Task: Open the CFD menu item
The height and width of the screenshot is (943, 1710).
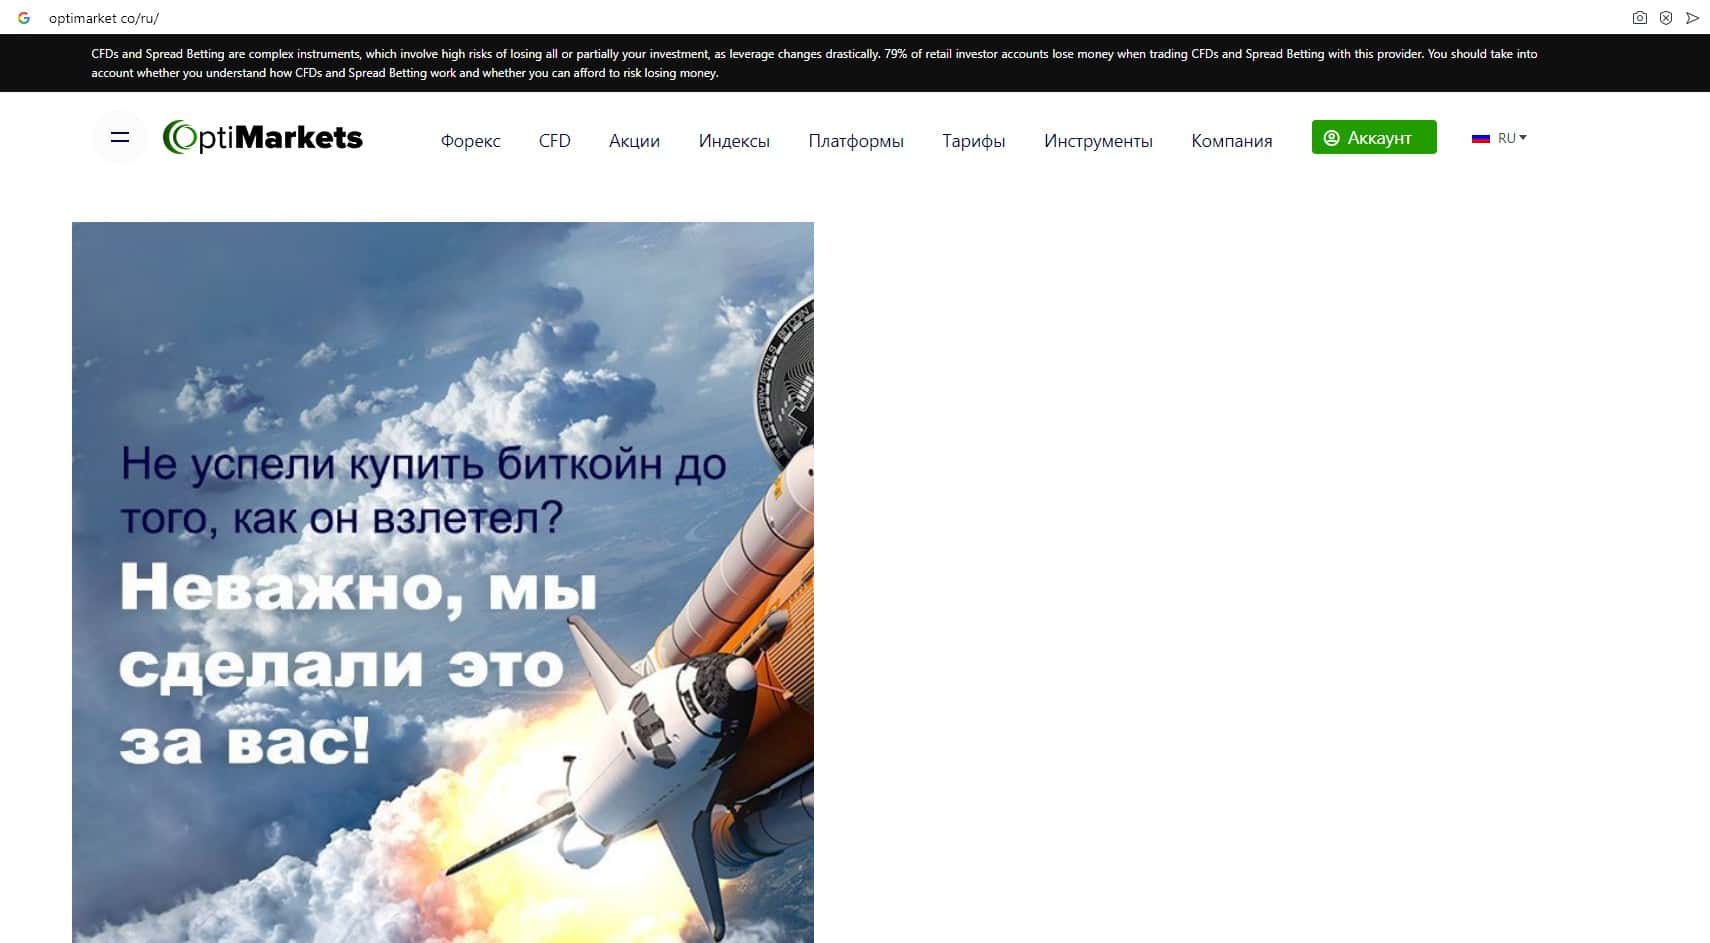Action: [555, 141]
